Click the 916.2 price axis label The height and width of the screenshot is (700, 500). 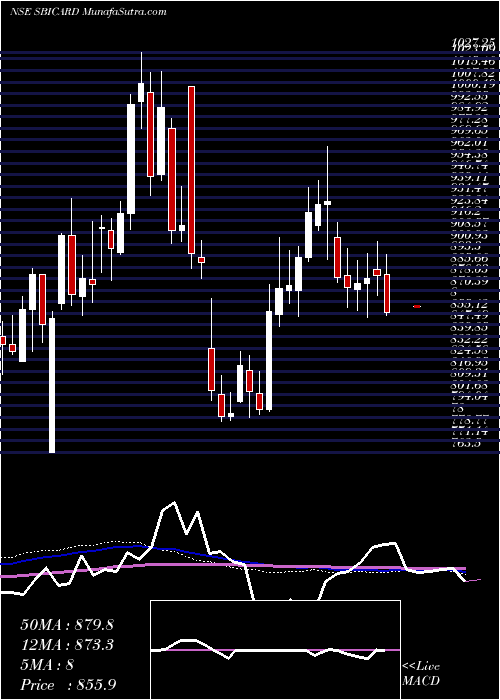(465, 212)
